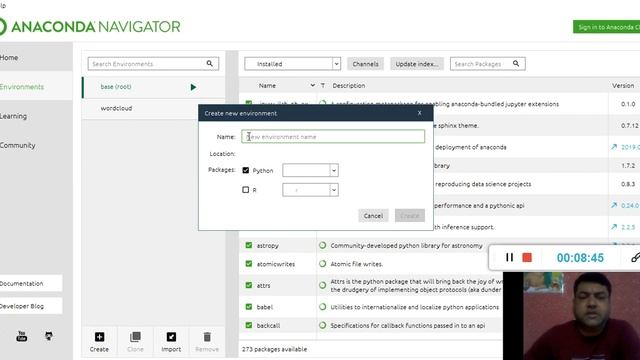Viewport: 640px width, 360px height.
Task: Click the 273 packages available status text
Action: point(274,349)
